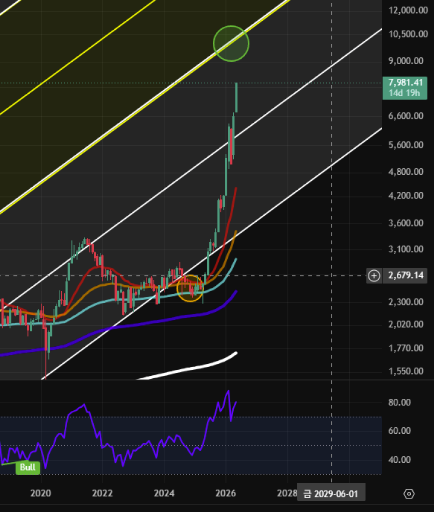This screenshot has width=434, height=512.
Task: Click the current price tag 7,981.41
Action: tap(405, 88)
